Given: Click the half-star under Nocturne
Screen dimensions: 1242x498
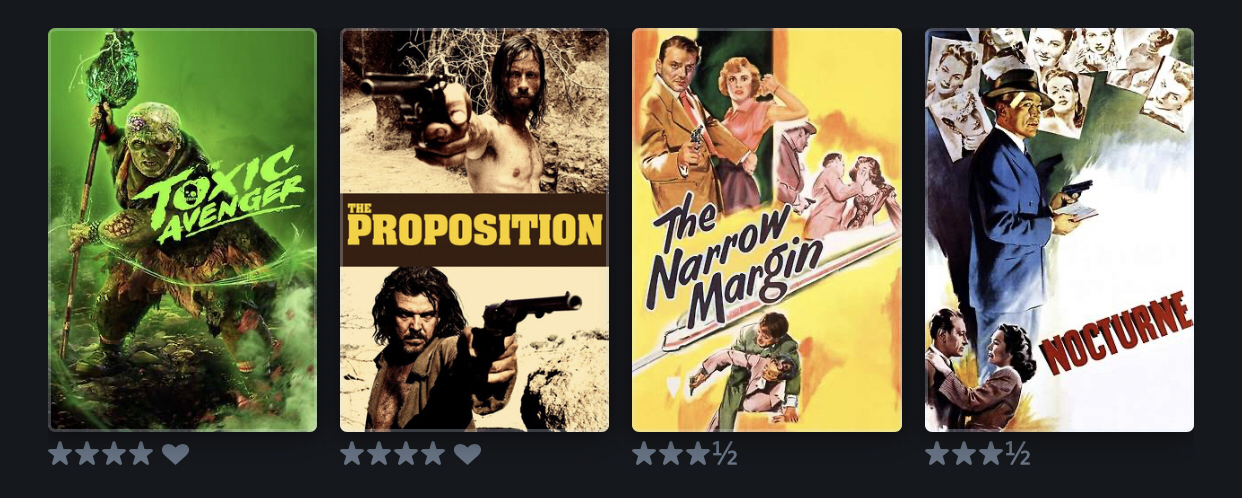Looking at the screenshot, I should pyautogui.click(x=1018, y=455).
